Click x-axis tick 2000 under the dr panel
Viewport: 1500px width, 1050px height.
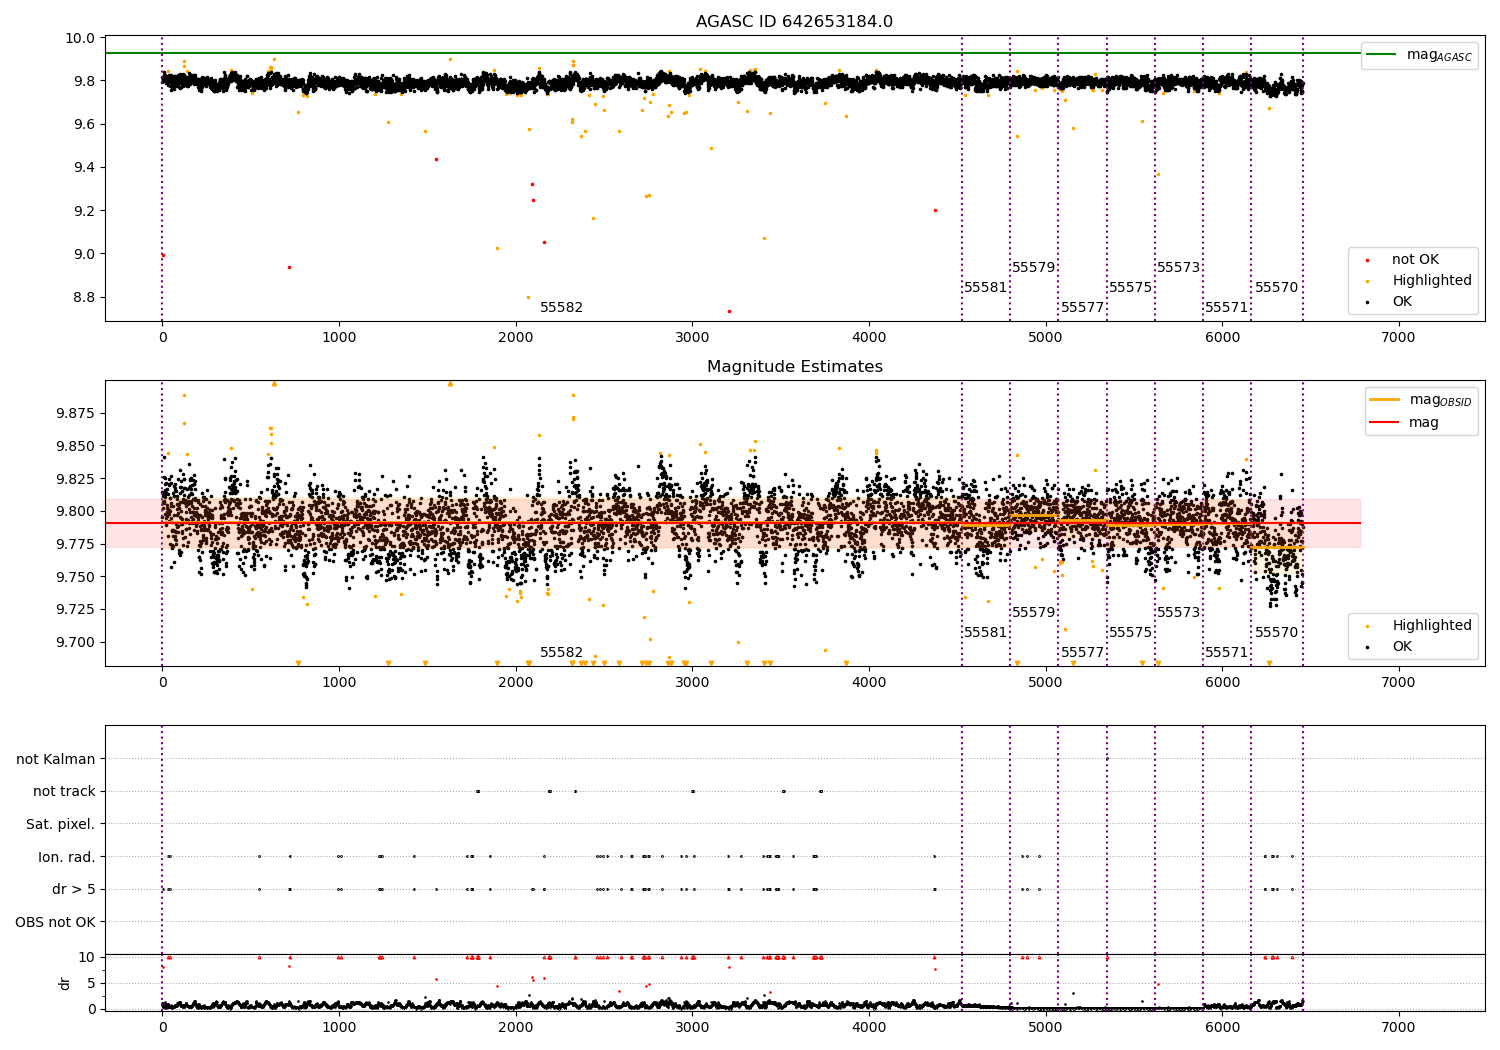point(515,1028)
